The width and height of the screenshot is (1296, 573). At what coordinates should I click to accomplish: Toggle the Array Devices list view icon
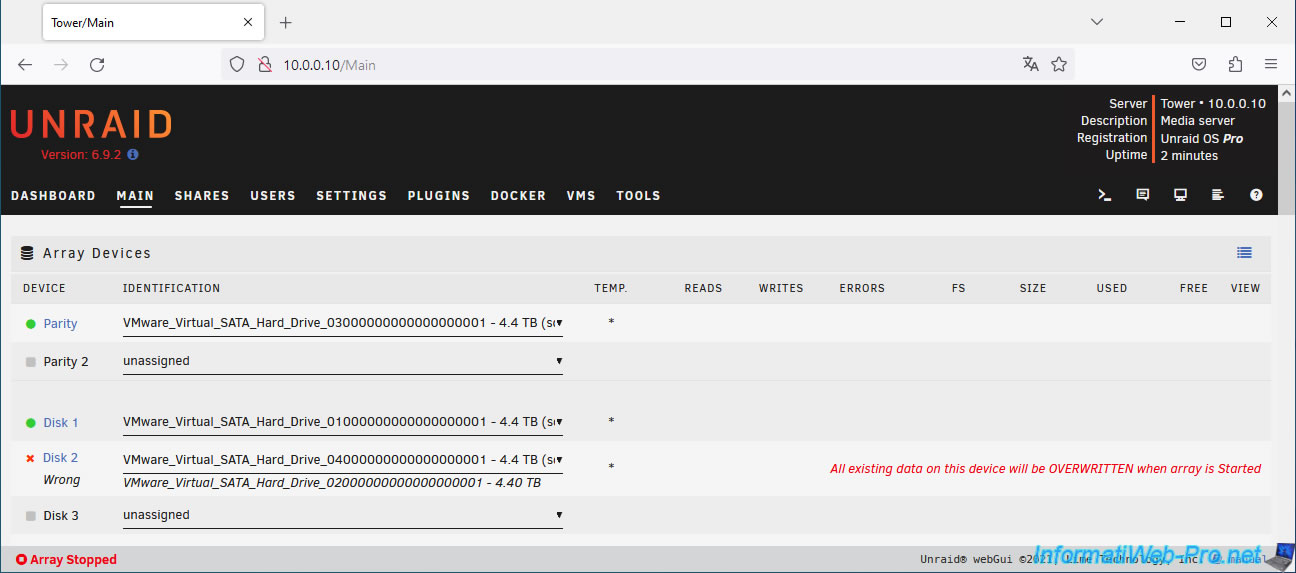1244,253
